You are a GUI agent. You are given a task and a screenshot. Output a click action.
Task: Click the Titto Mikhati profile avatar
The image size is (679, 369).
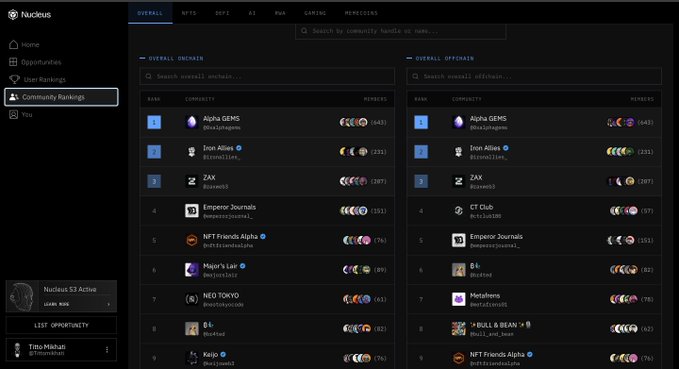17,350
